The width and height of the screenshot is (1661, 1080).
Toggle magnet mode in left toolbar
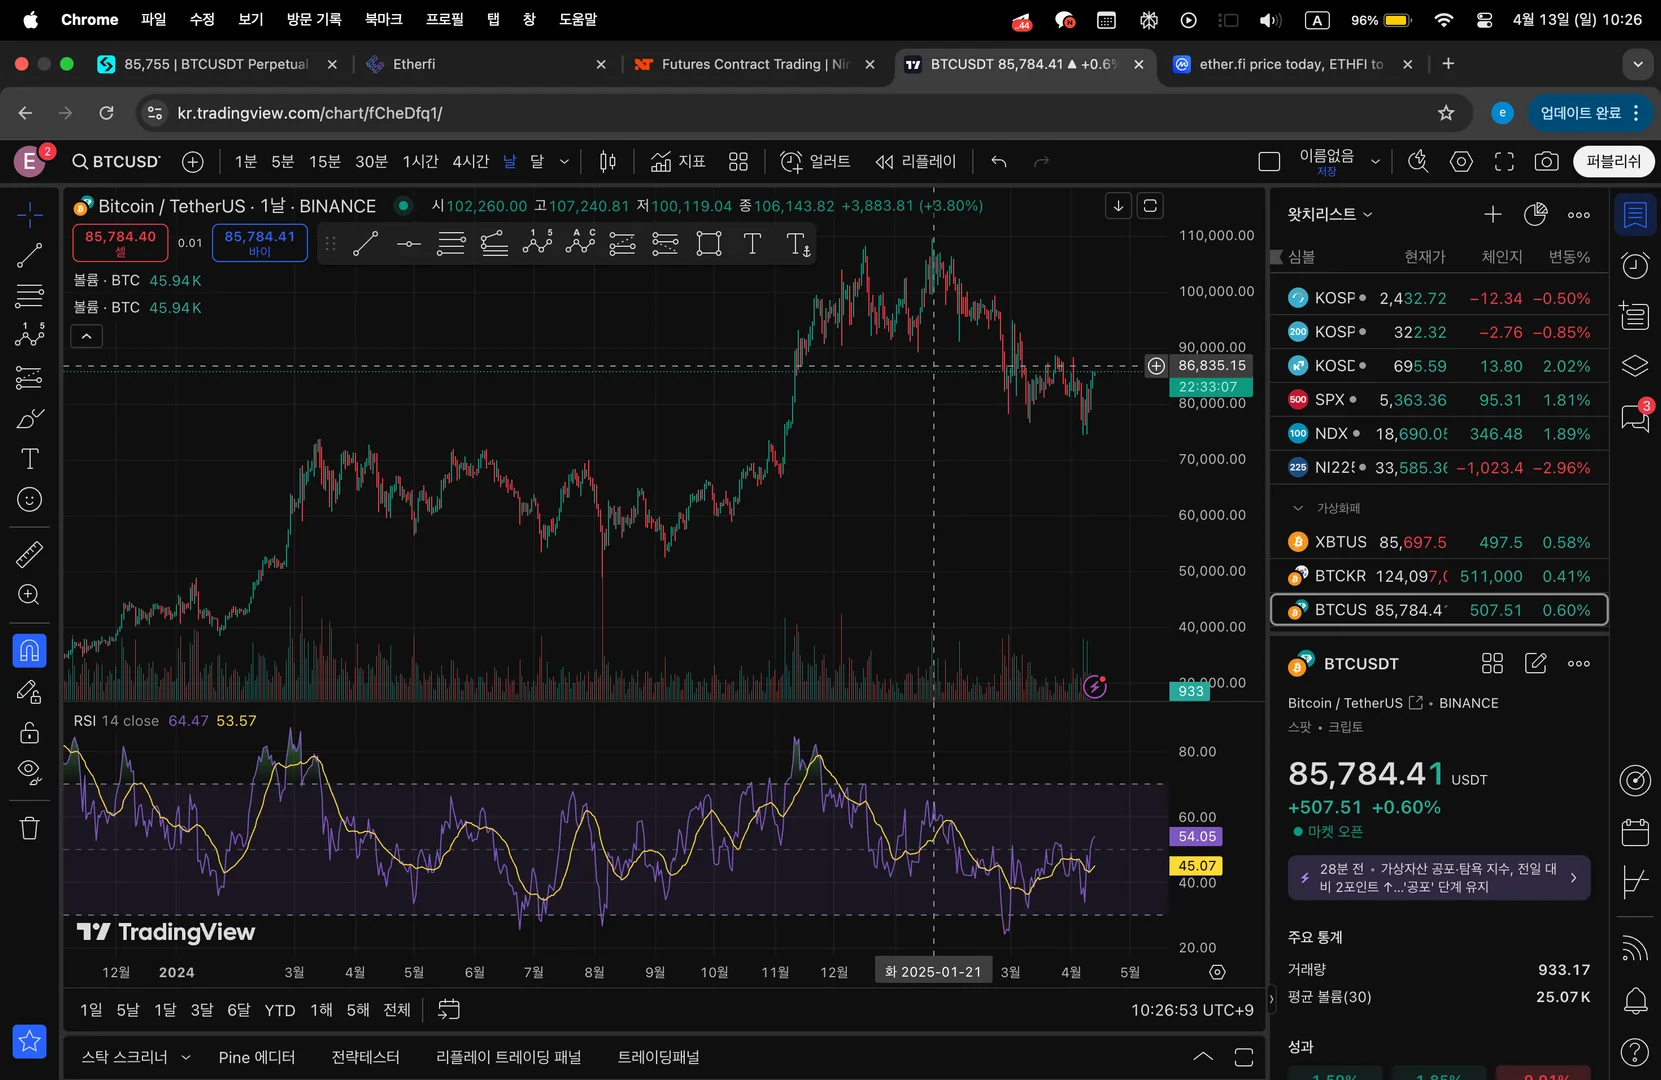29,651
